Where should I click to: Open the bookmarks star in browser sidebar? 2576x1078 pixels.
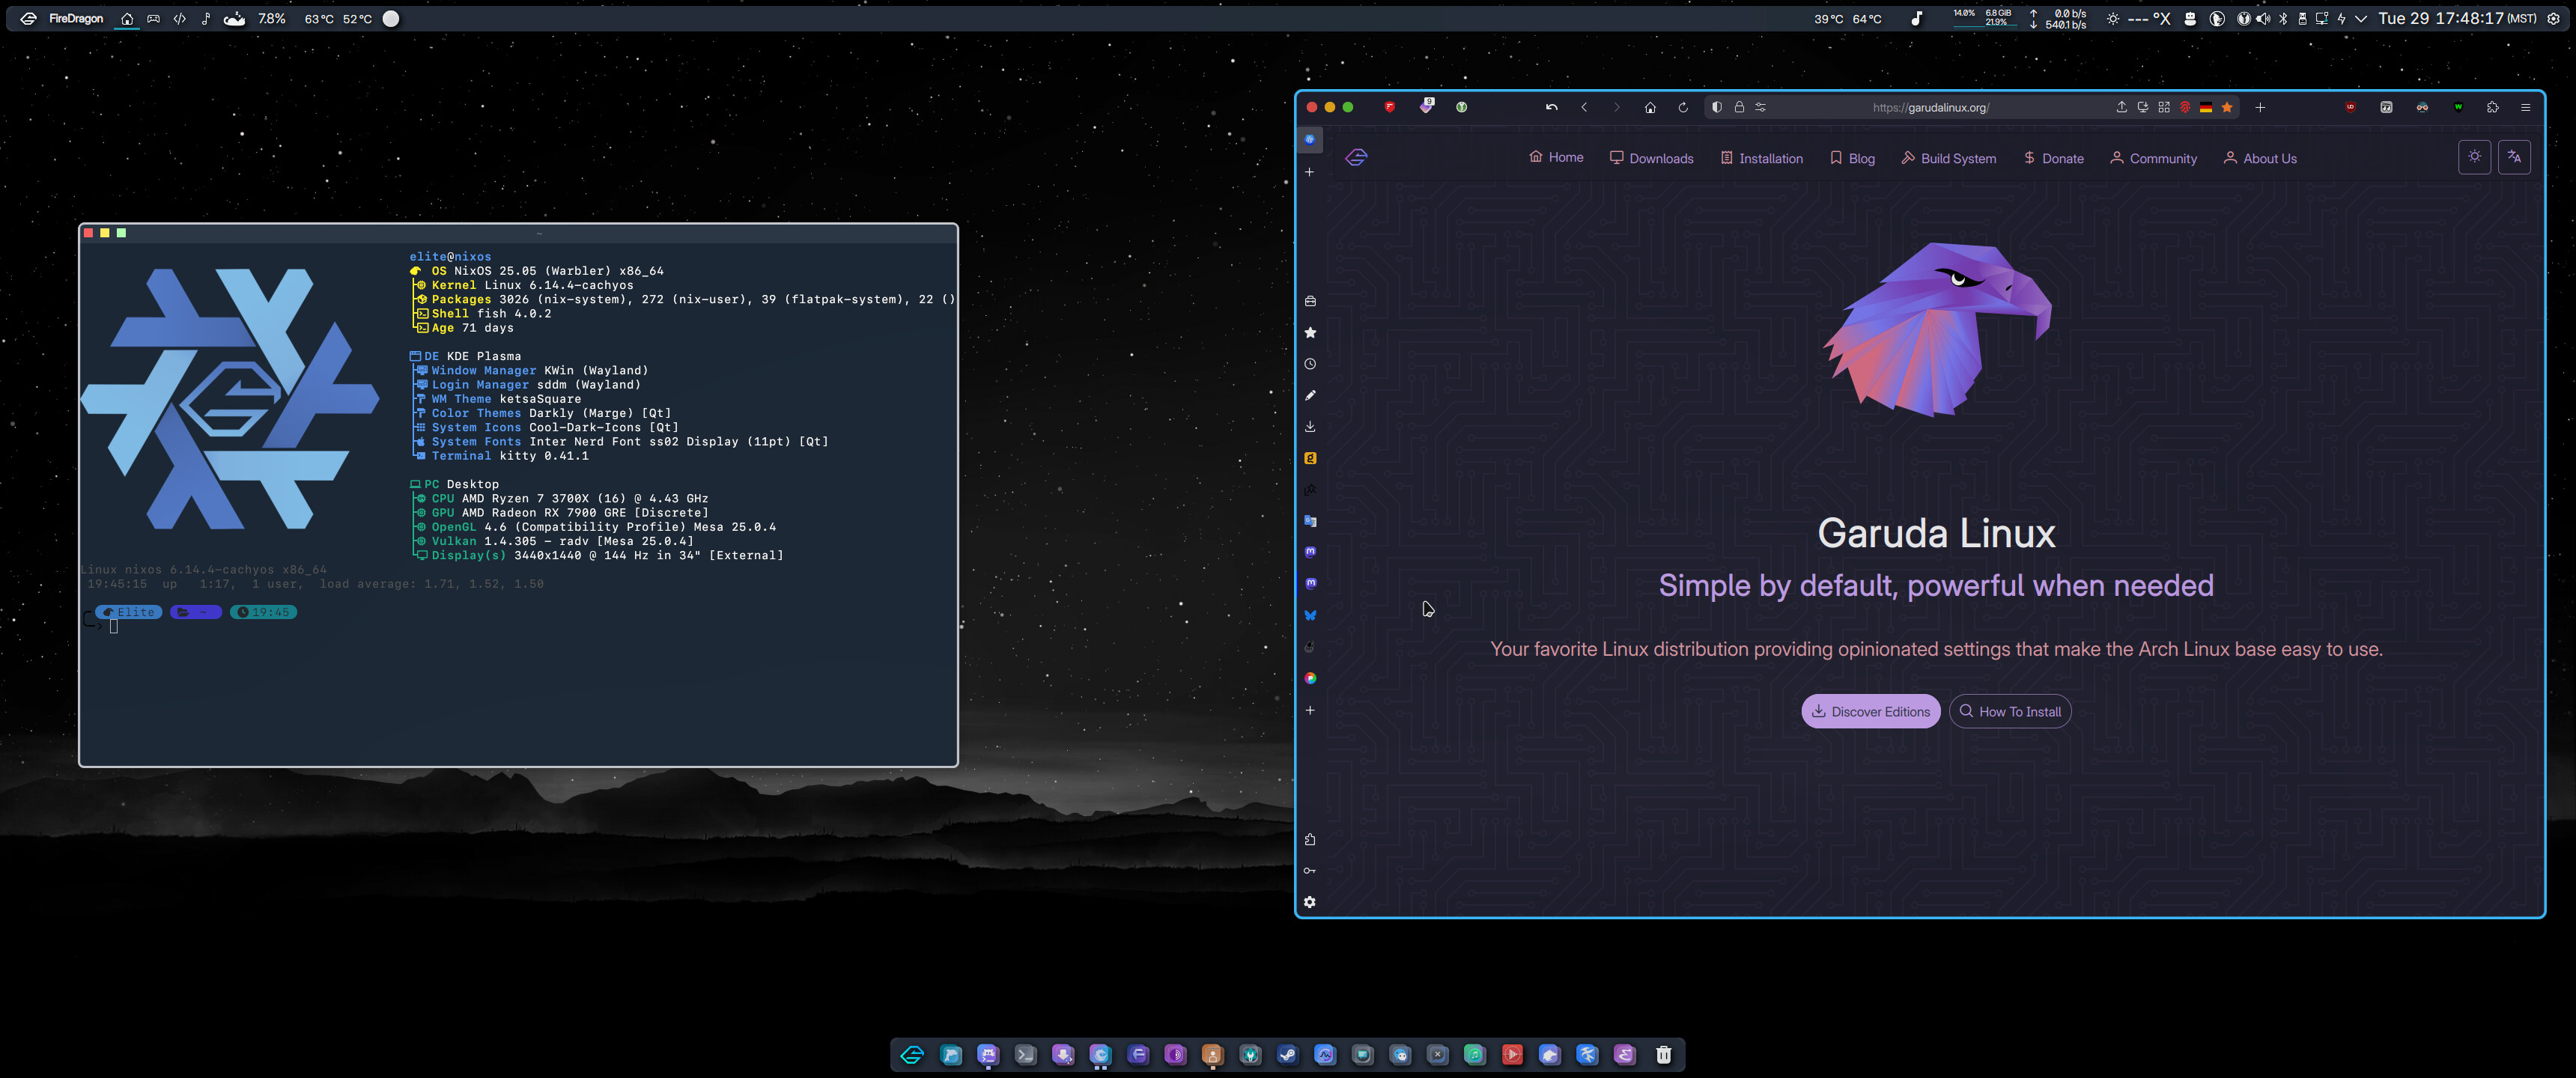coord(1310,332)
